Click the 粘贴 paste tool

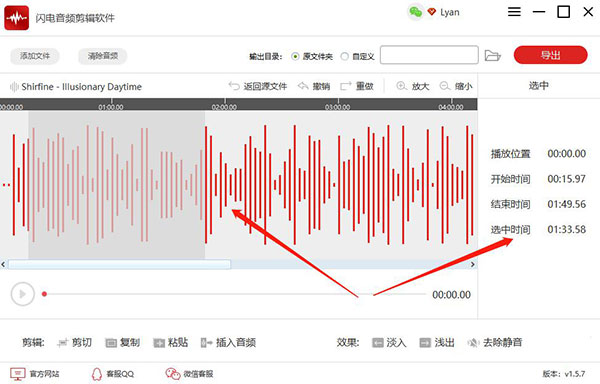(x=171, y=342)
